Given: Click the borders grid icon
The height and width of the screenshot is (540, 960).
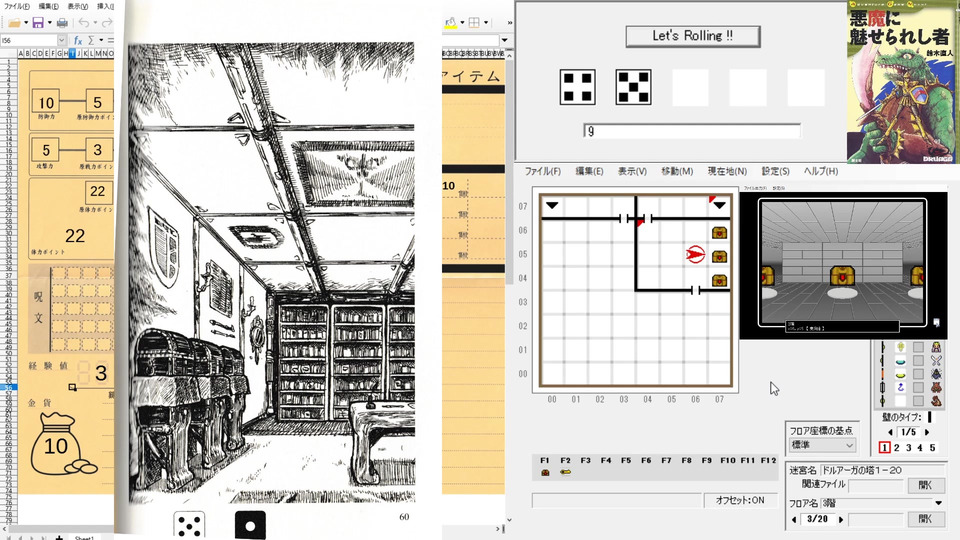Looking at the screenshot, I should [474, 23].
